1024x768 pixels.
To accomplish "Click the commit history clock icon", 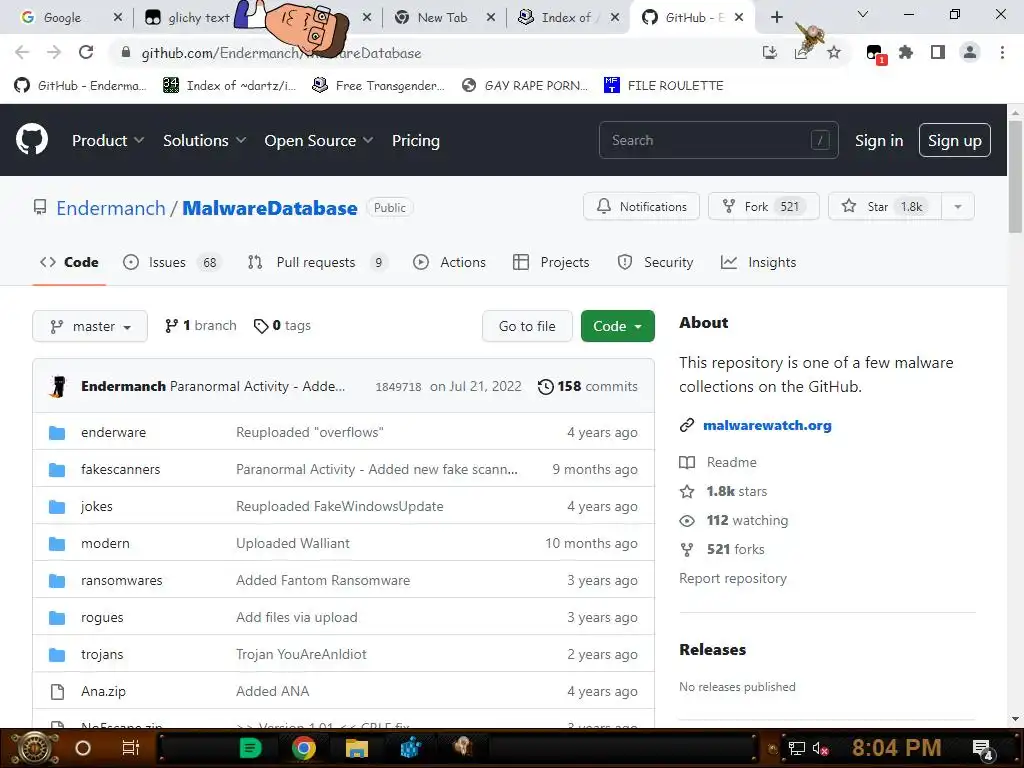I will pos(545,387).
